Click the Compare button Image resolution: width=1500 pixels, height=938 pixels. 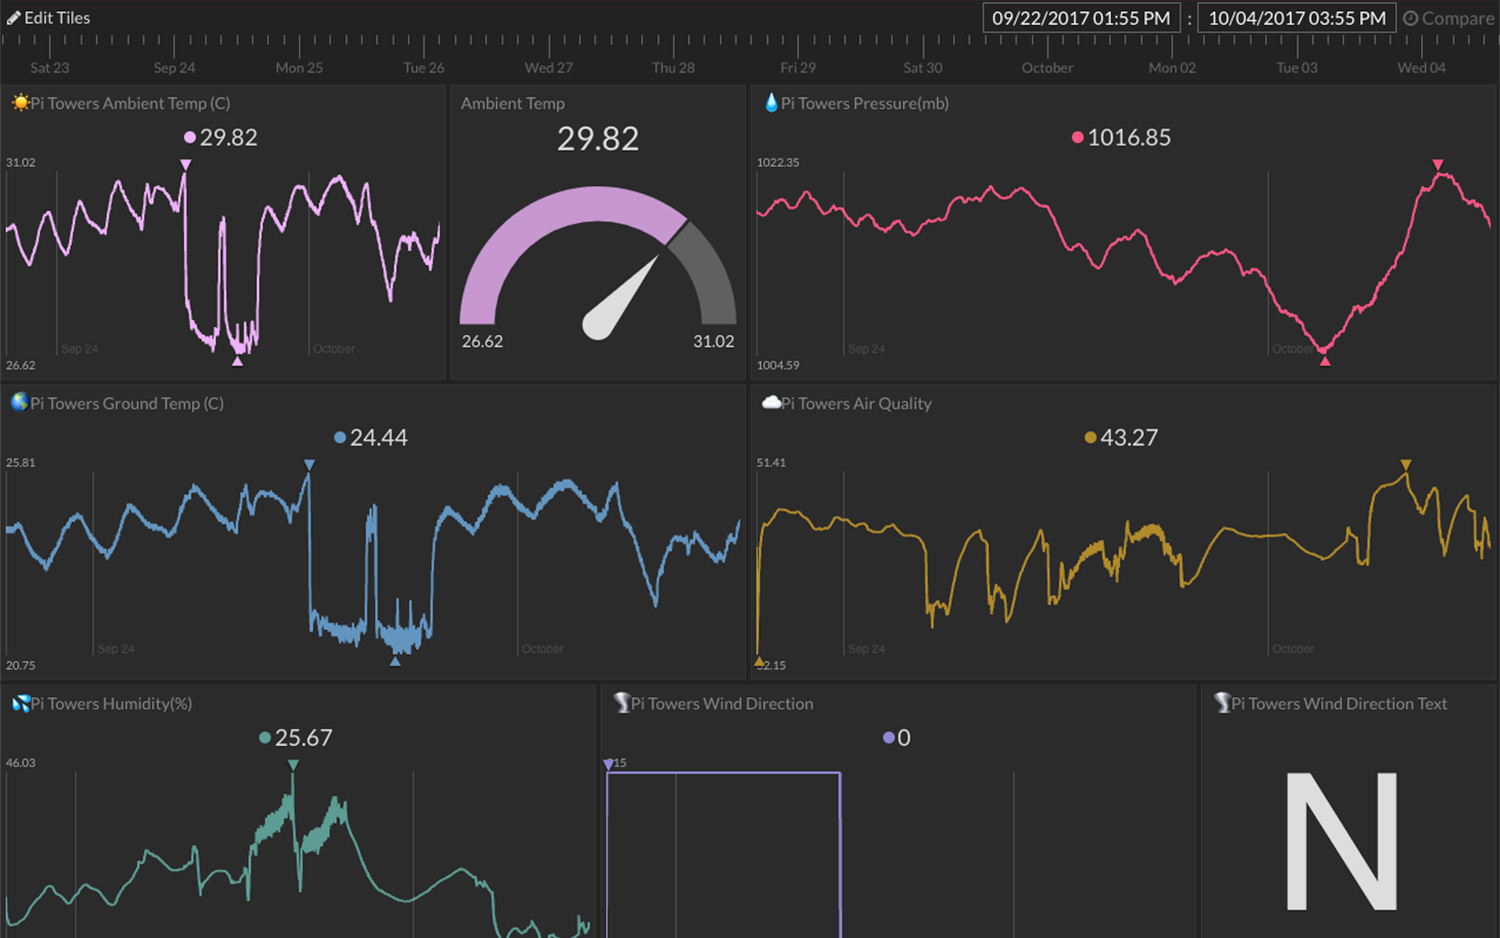1449,18
